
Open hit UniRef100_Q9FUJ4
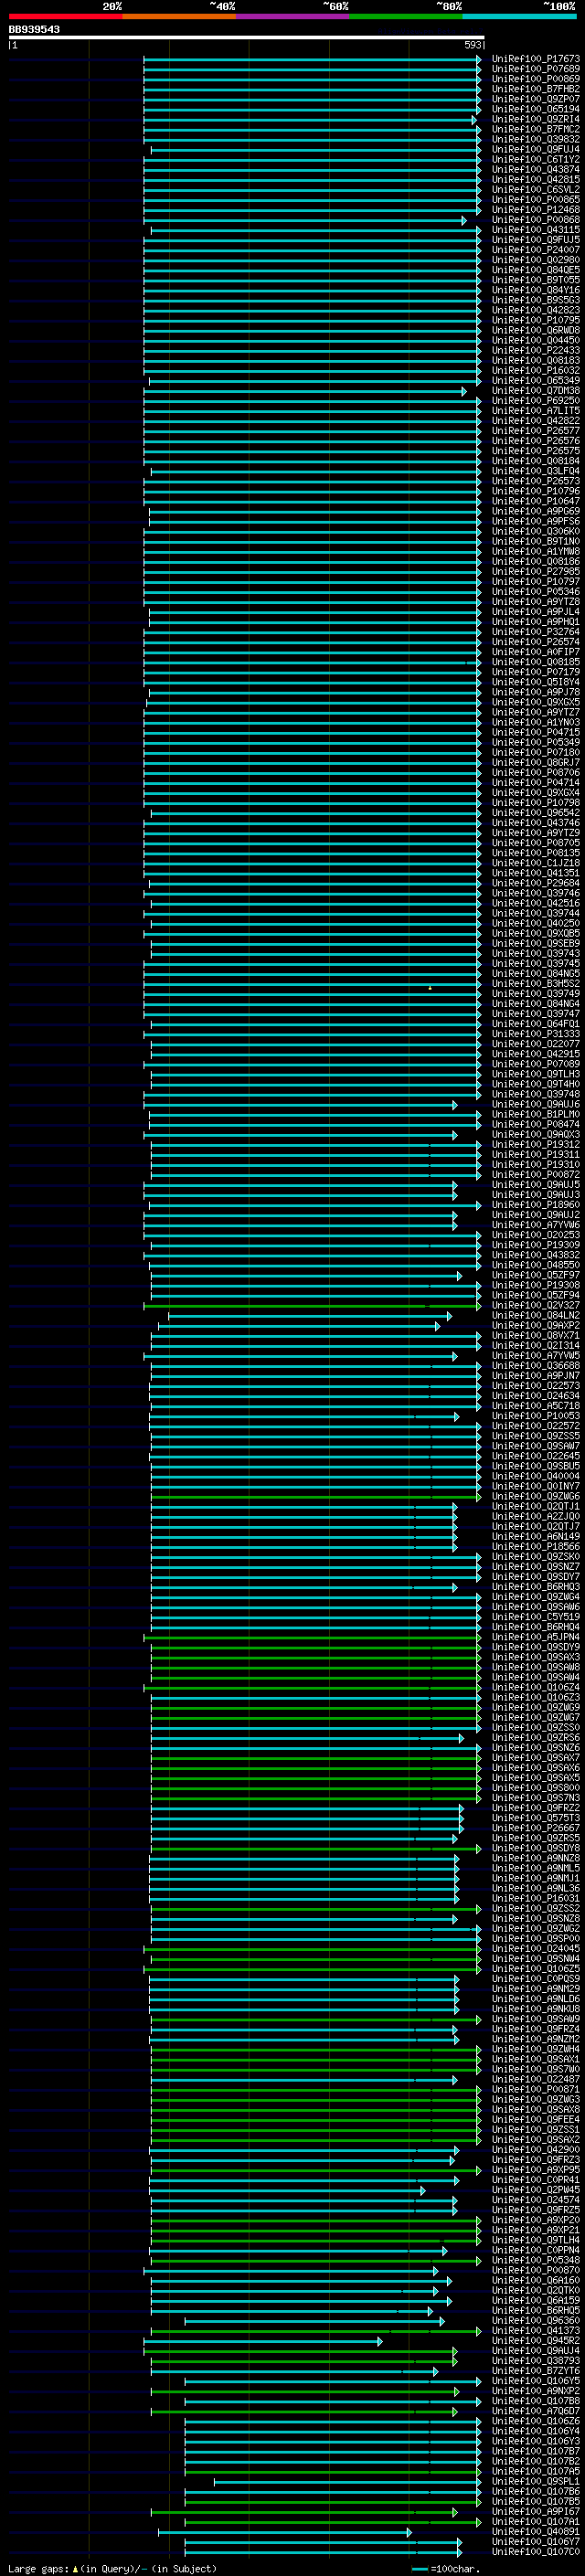[x=536, y=149]
